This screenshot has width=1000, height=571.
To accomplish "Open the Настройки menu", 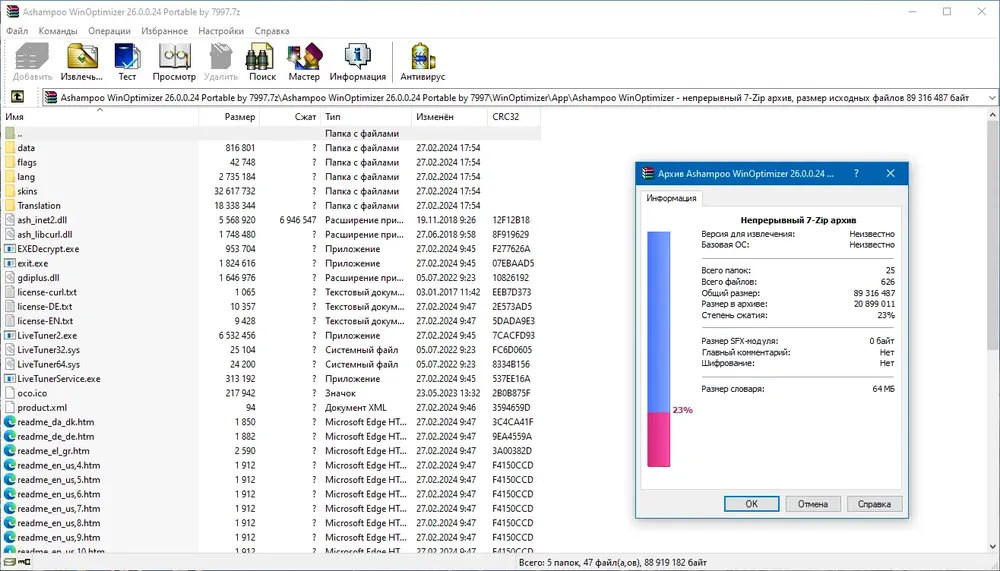I will [x=221, y=31].
